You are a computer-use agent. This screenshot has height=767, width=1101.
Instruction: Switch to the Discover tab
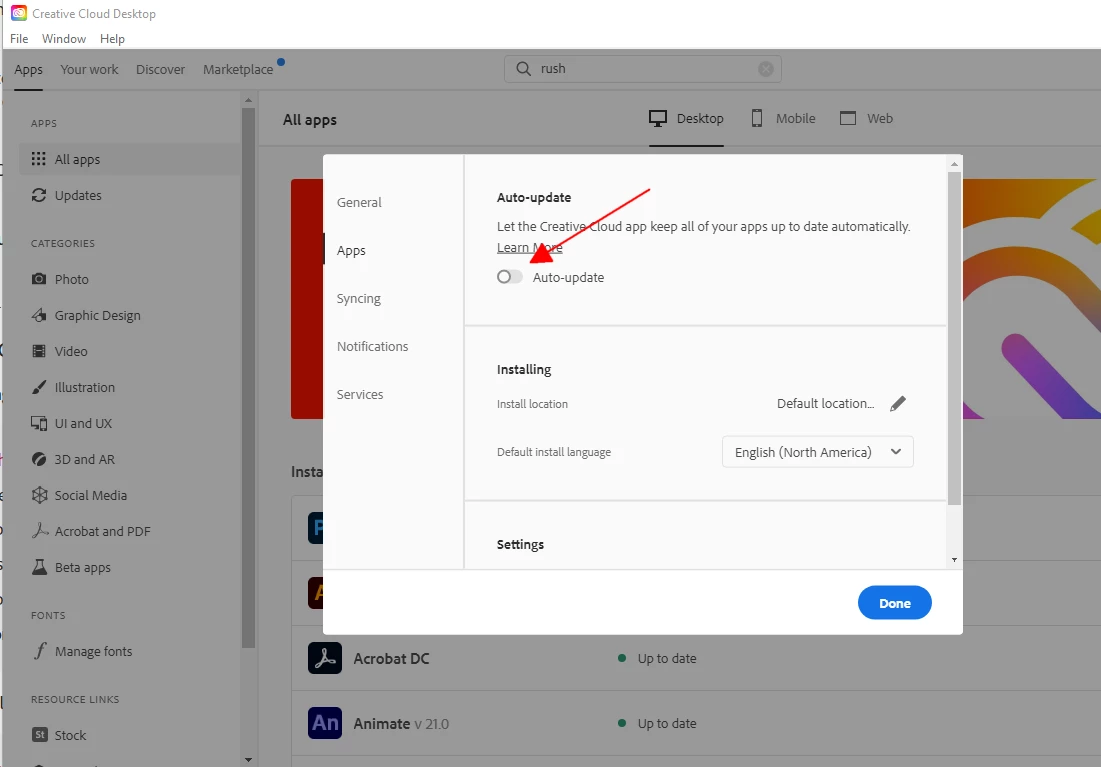[160, 70]
